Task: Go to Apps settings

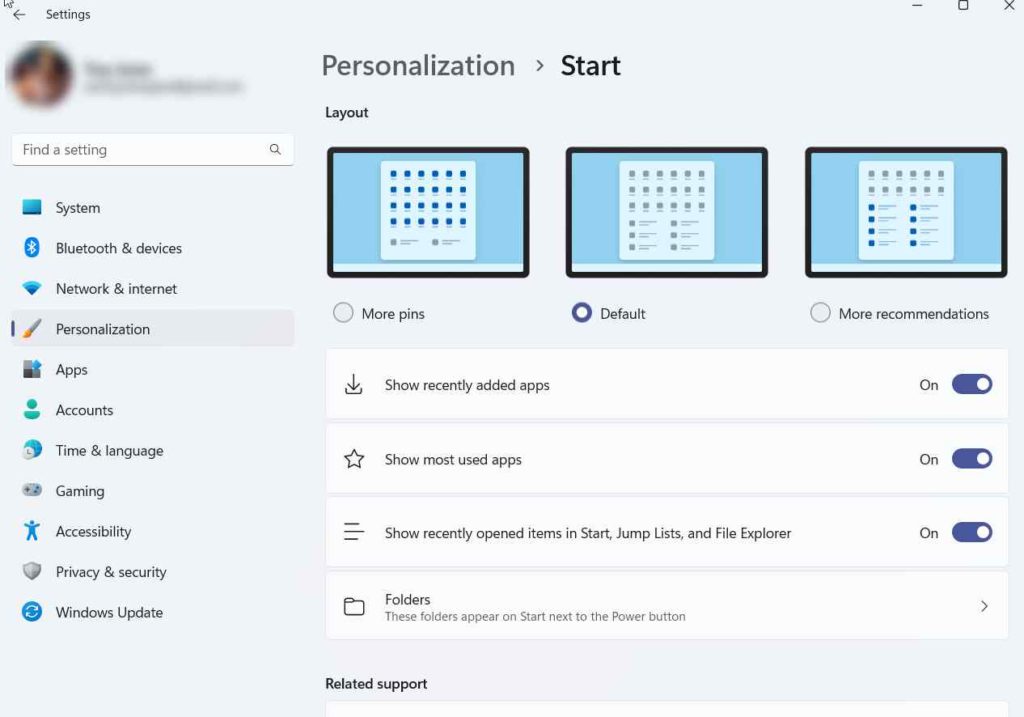Action: coord(153,370)
